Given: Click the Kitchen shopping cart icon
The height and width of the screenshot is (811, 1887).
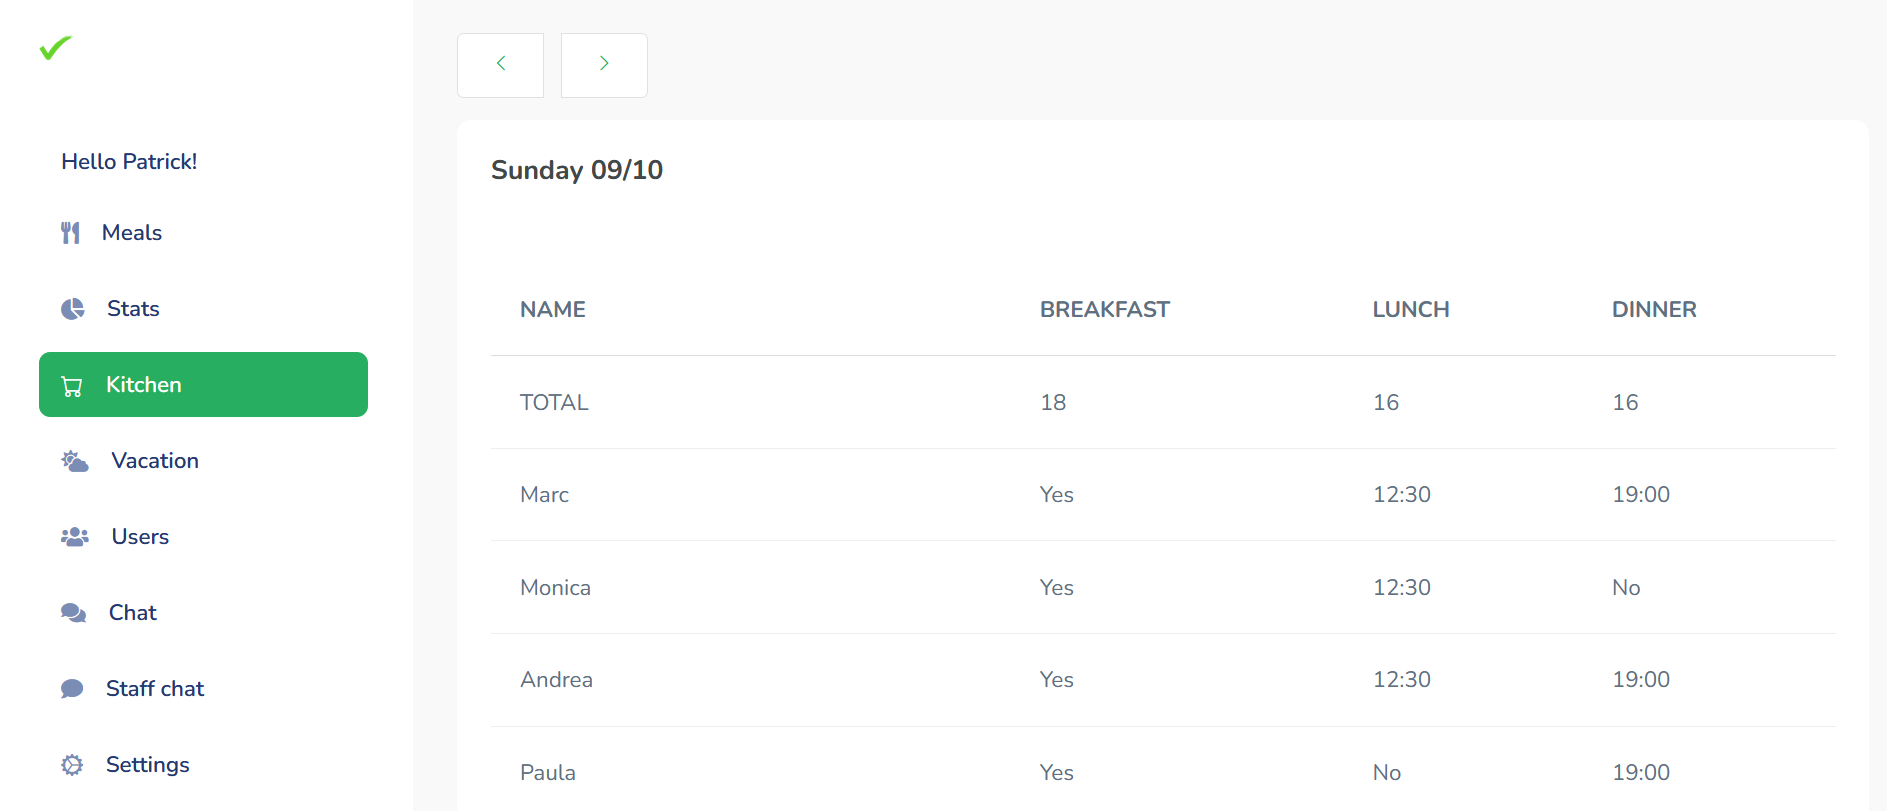Looking at the screenshot, I should click(x=72, y=386).
